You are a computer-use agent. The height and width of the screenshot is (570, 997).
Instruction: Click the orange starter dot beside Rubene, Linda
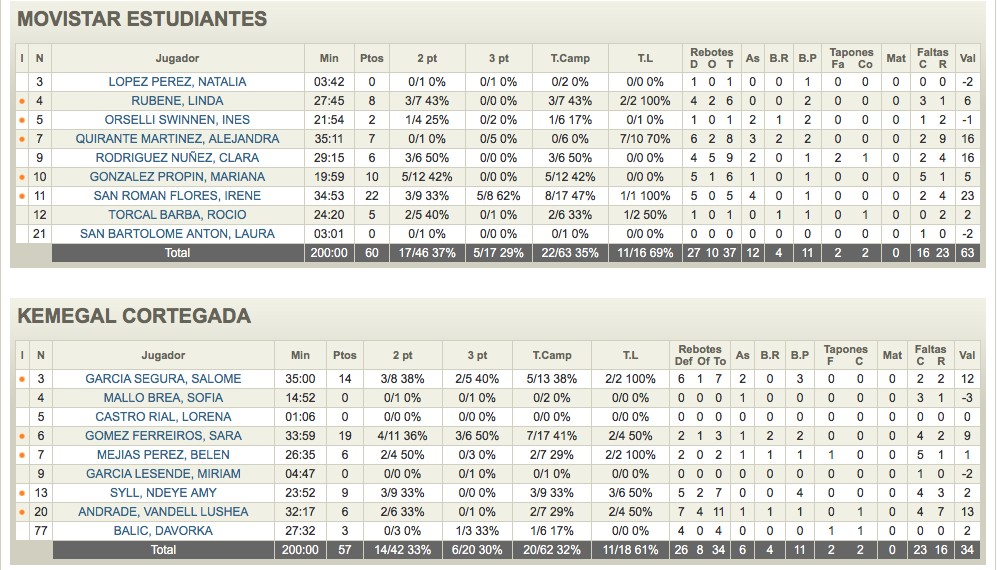click(x=22, y=101)
